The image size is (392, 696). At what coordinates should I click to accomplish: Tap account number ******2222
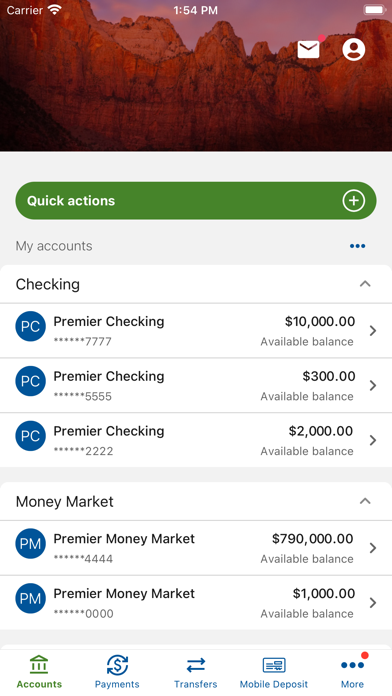click(x=83, y=451)
